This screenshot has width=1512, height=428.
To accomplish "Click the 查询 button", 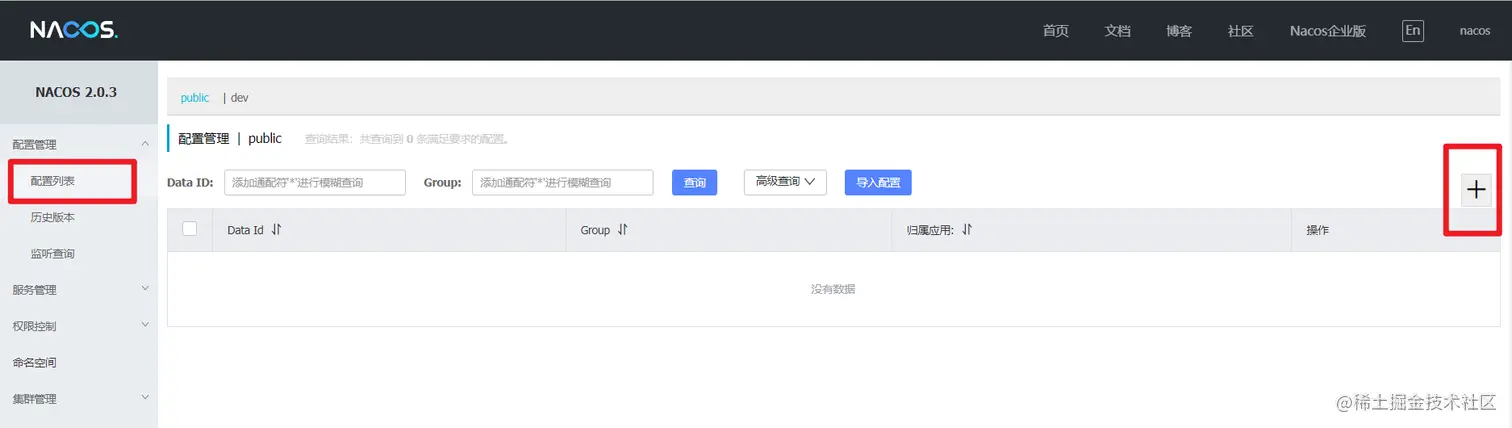I will [695, 183].
